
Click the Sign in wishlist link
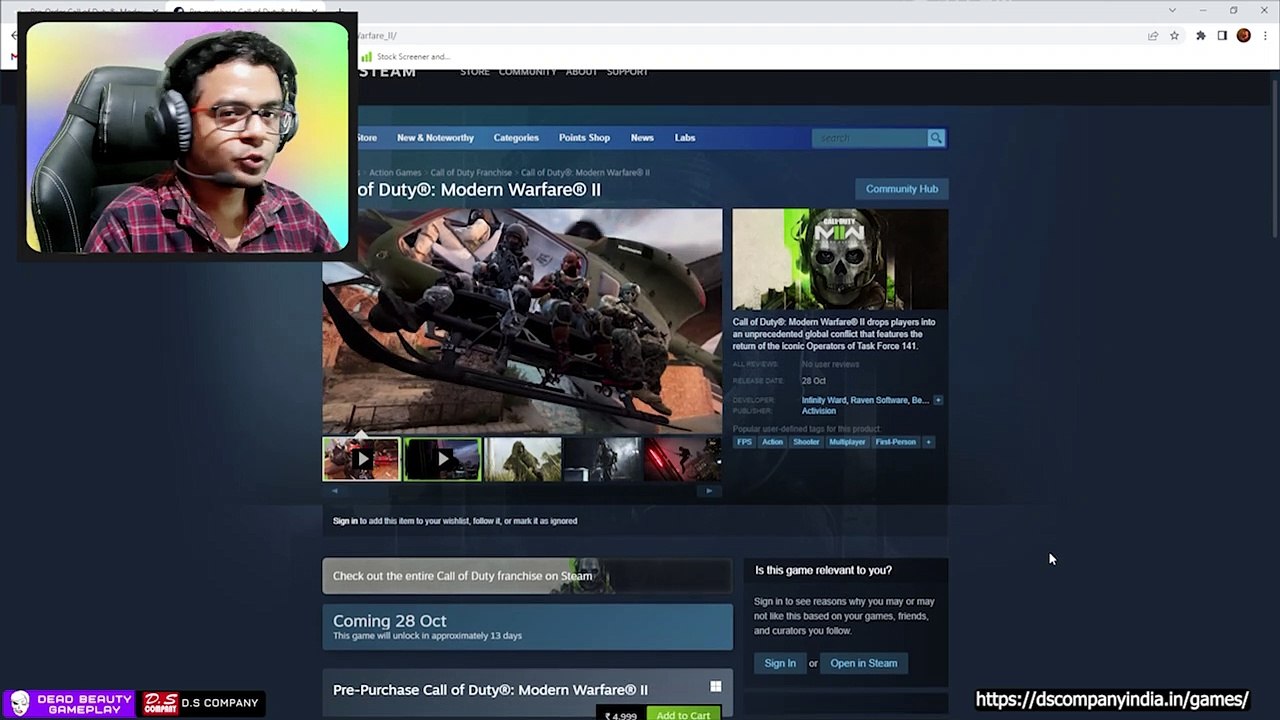[x=345, y=521]
